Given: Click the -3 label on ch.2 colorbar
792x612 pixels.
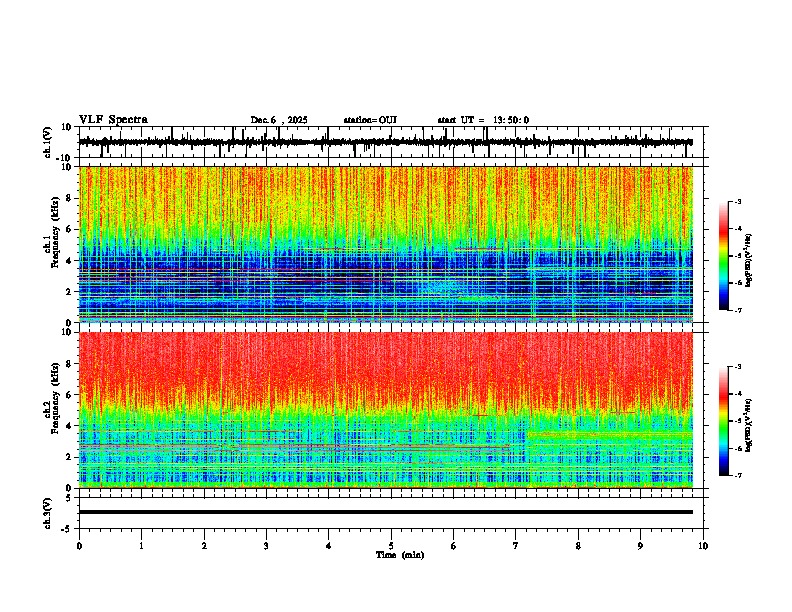Looking at the screenshot, I should click(x=737, y=367).
